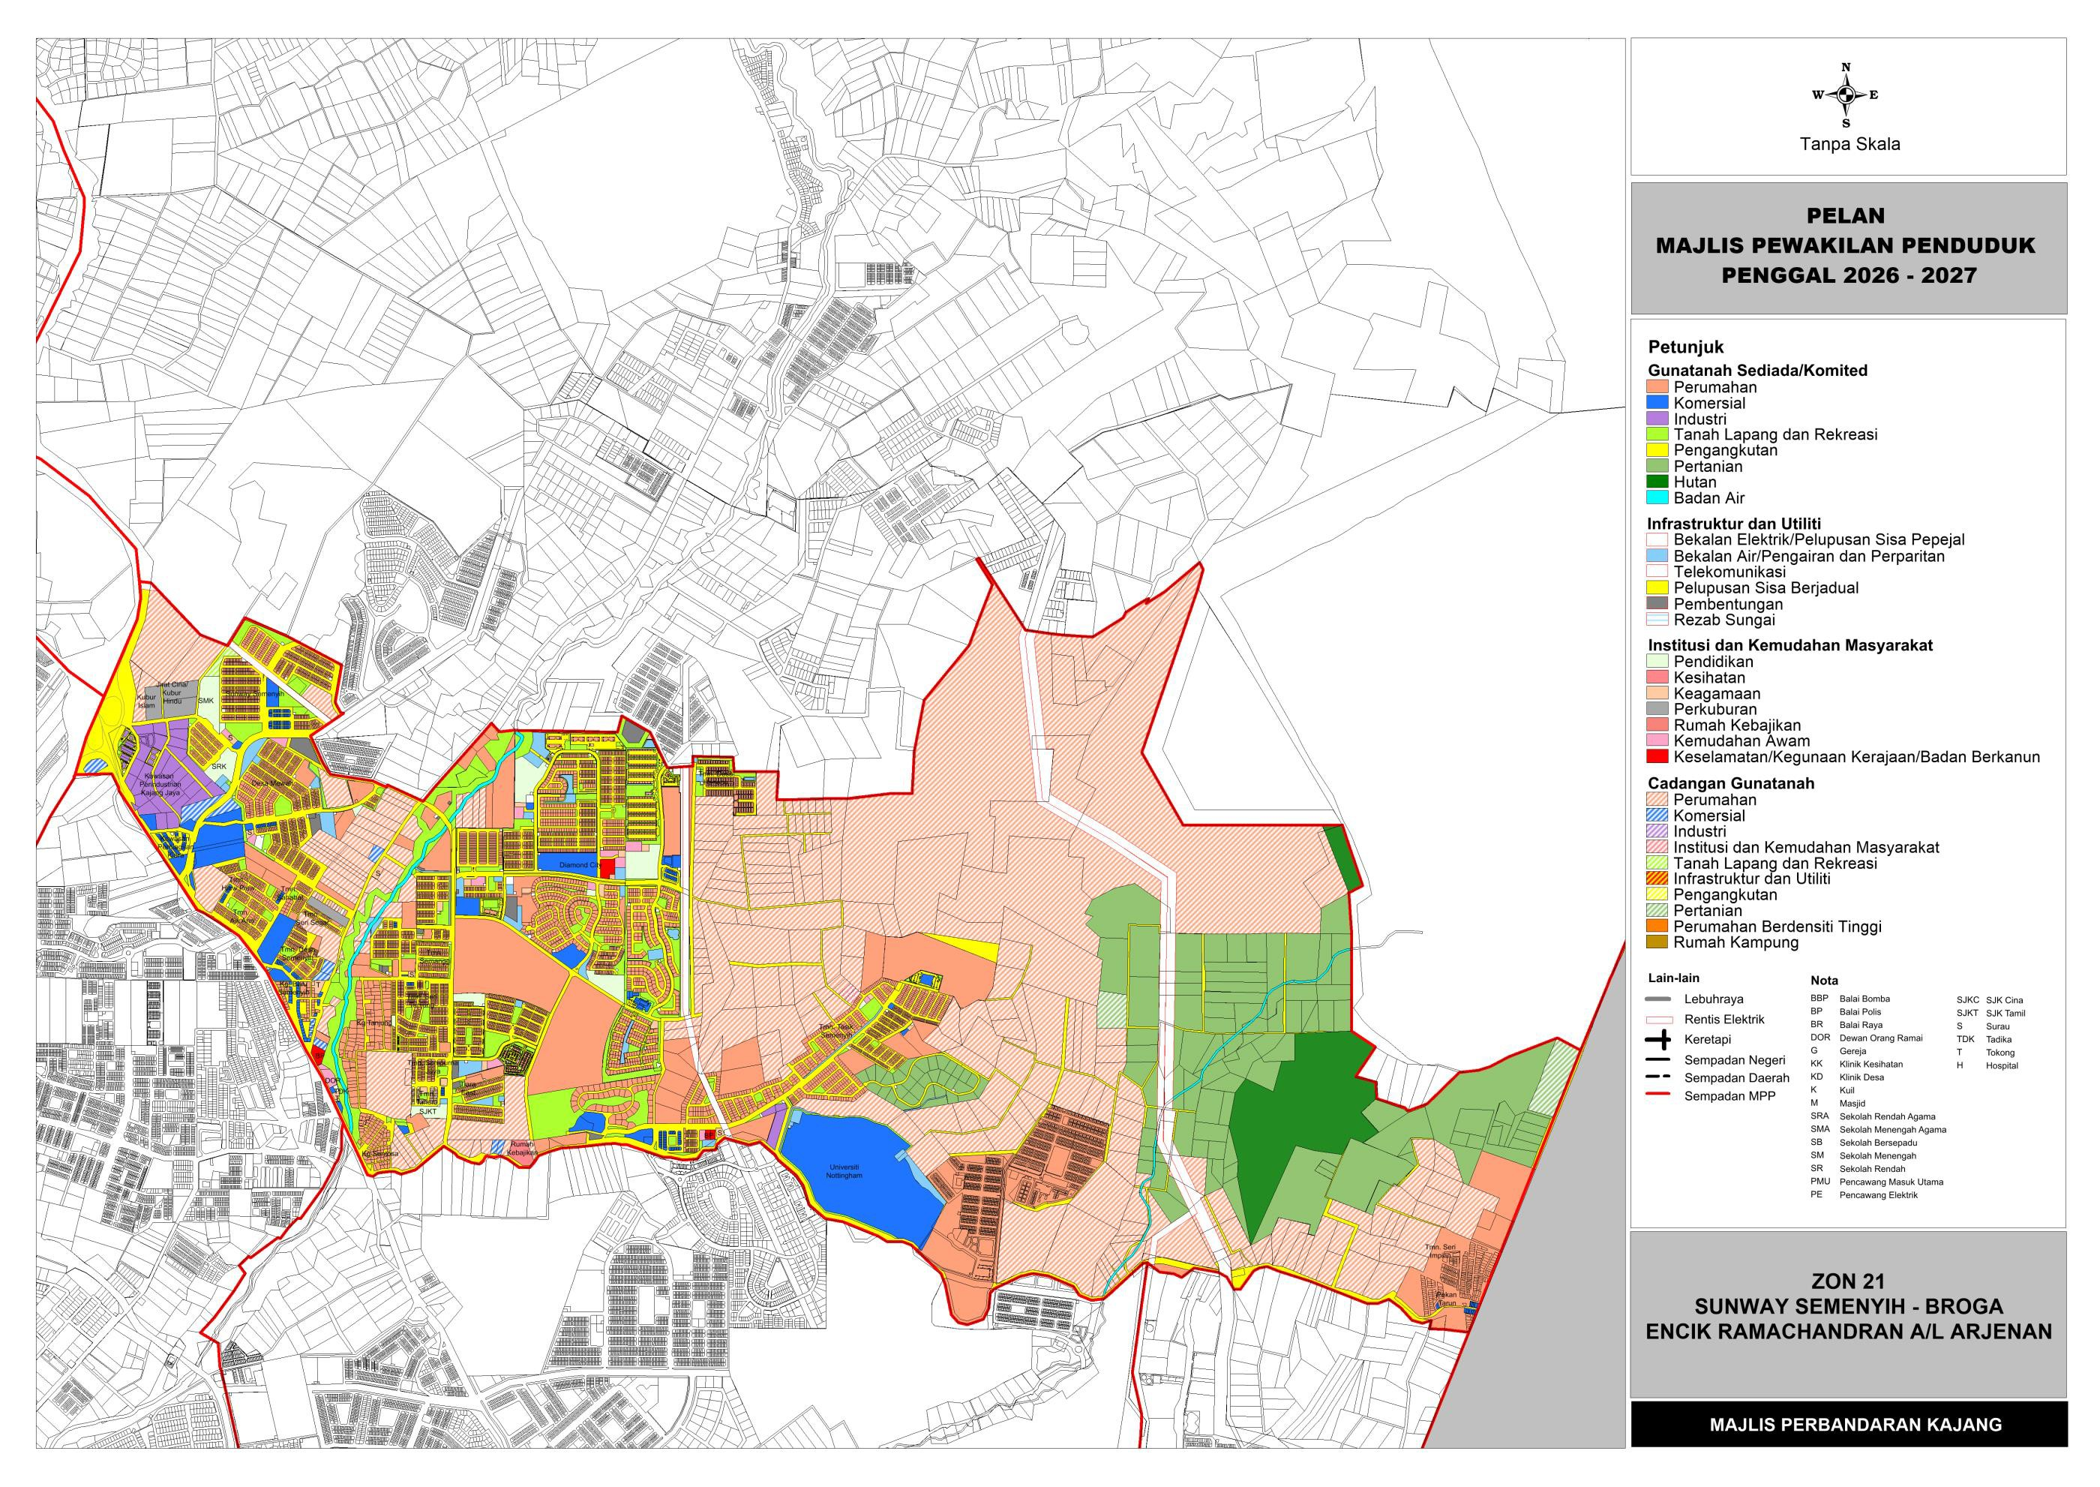Pick the red Keselamatan/Kegunaan Kerajaan swatch
Image resolution: width=2100 pixels, height=1487 pixels.
click(1657, 757)
